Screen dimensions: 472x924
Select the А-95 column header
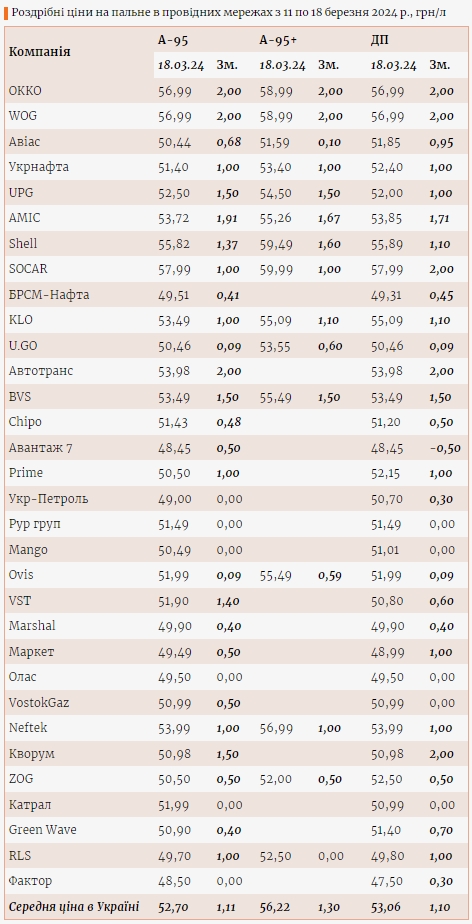[x=172, y=40]
